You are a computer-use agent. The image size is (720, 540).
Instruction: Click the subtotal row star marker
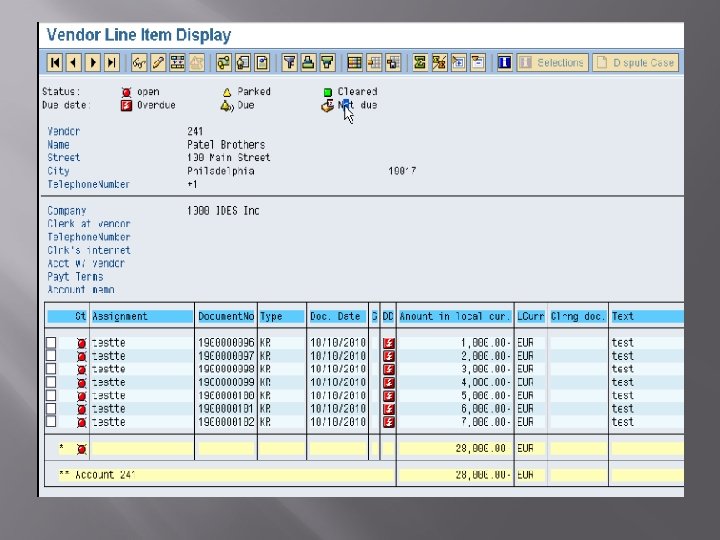click(x=62, y=449)
